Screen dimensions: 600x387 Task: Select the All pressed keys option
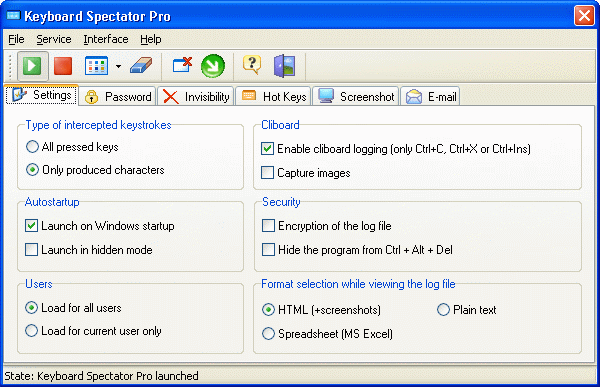pos(72,147)
